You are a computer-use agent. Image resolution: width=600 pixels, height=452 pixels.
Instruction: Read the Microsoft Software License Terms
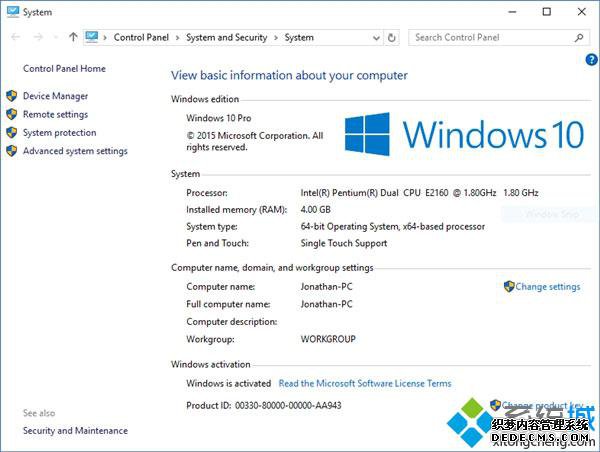pyautogui.click(x=365, y=383)
